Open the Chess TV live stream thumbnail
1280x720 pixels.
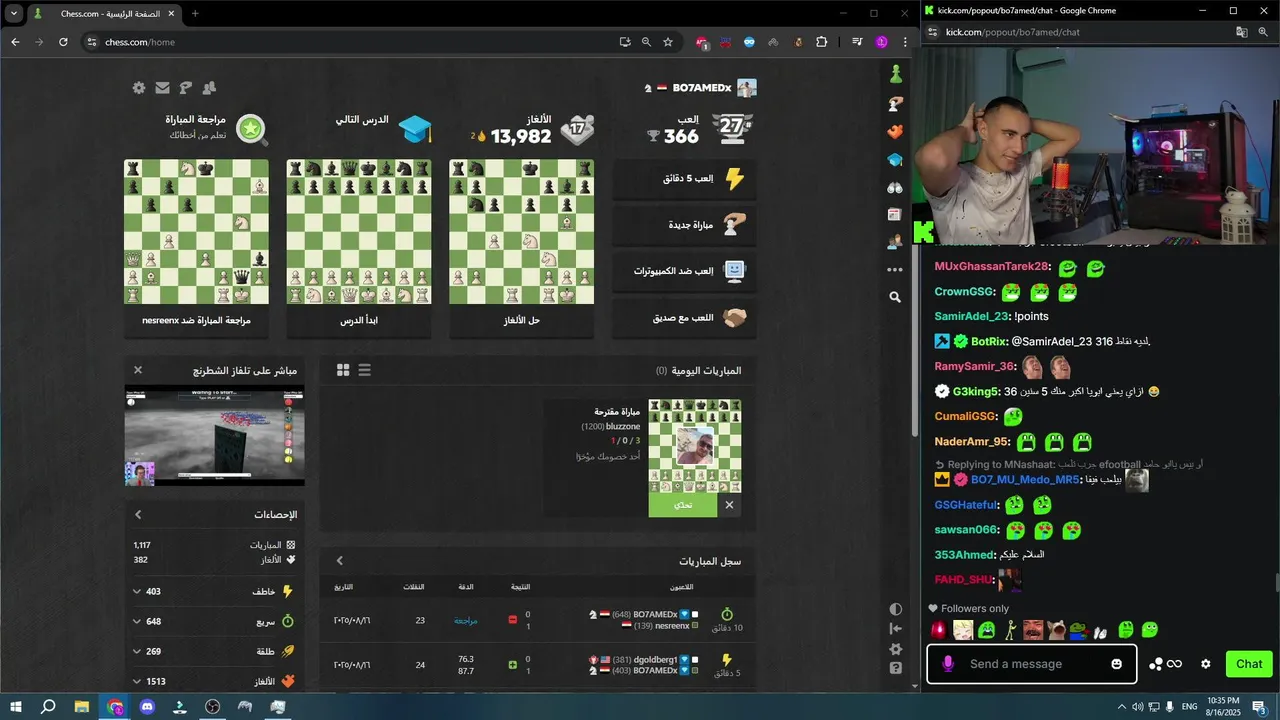point(215,436)
